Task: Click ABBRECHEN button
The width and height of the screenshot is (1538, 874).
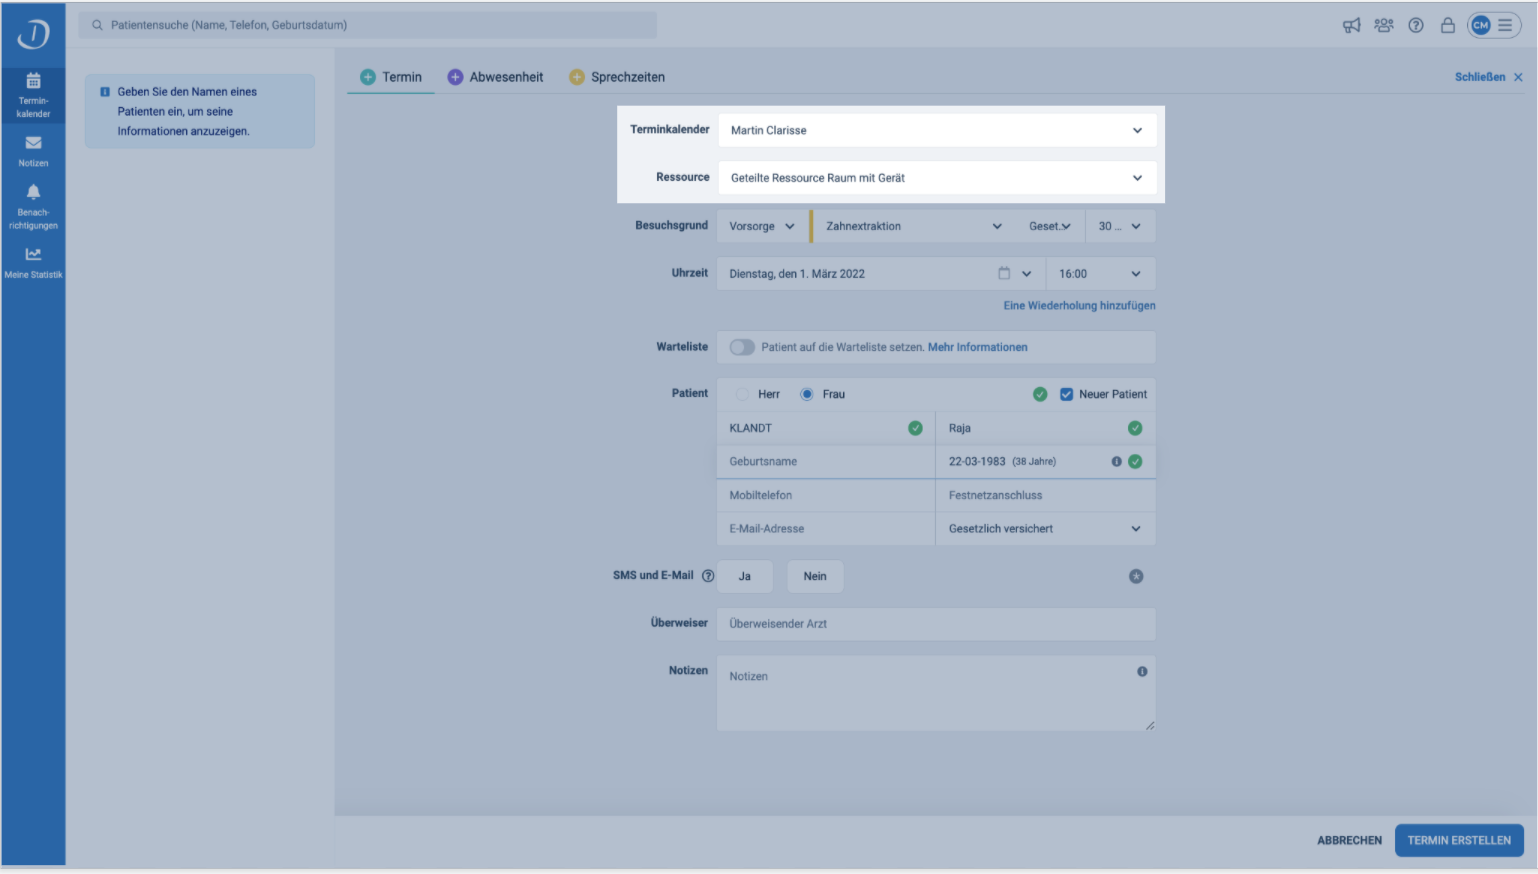Action: (1349, 840)
